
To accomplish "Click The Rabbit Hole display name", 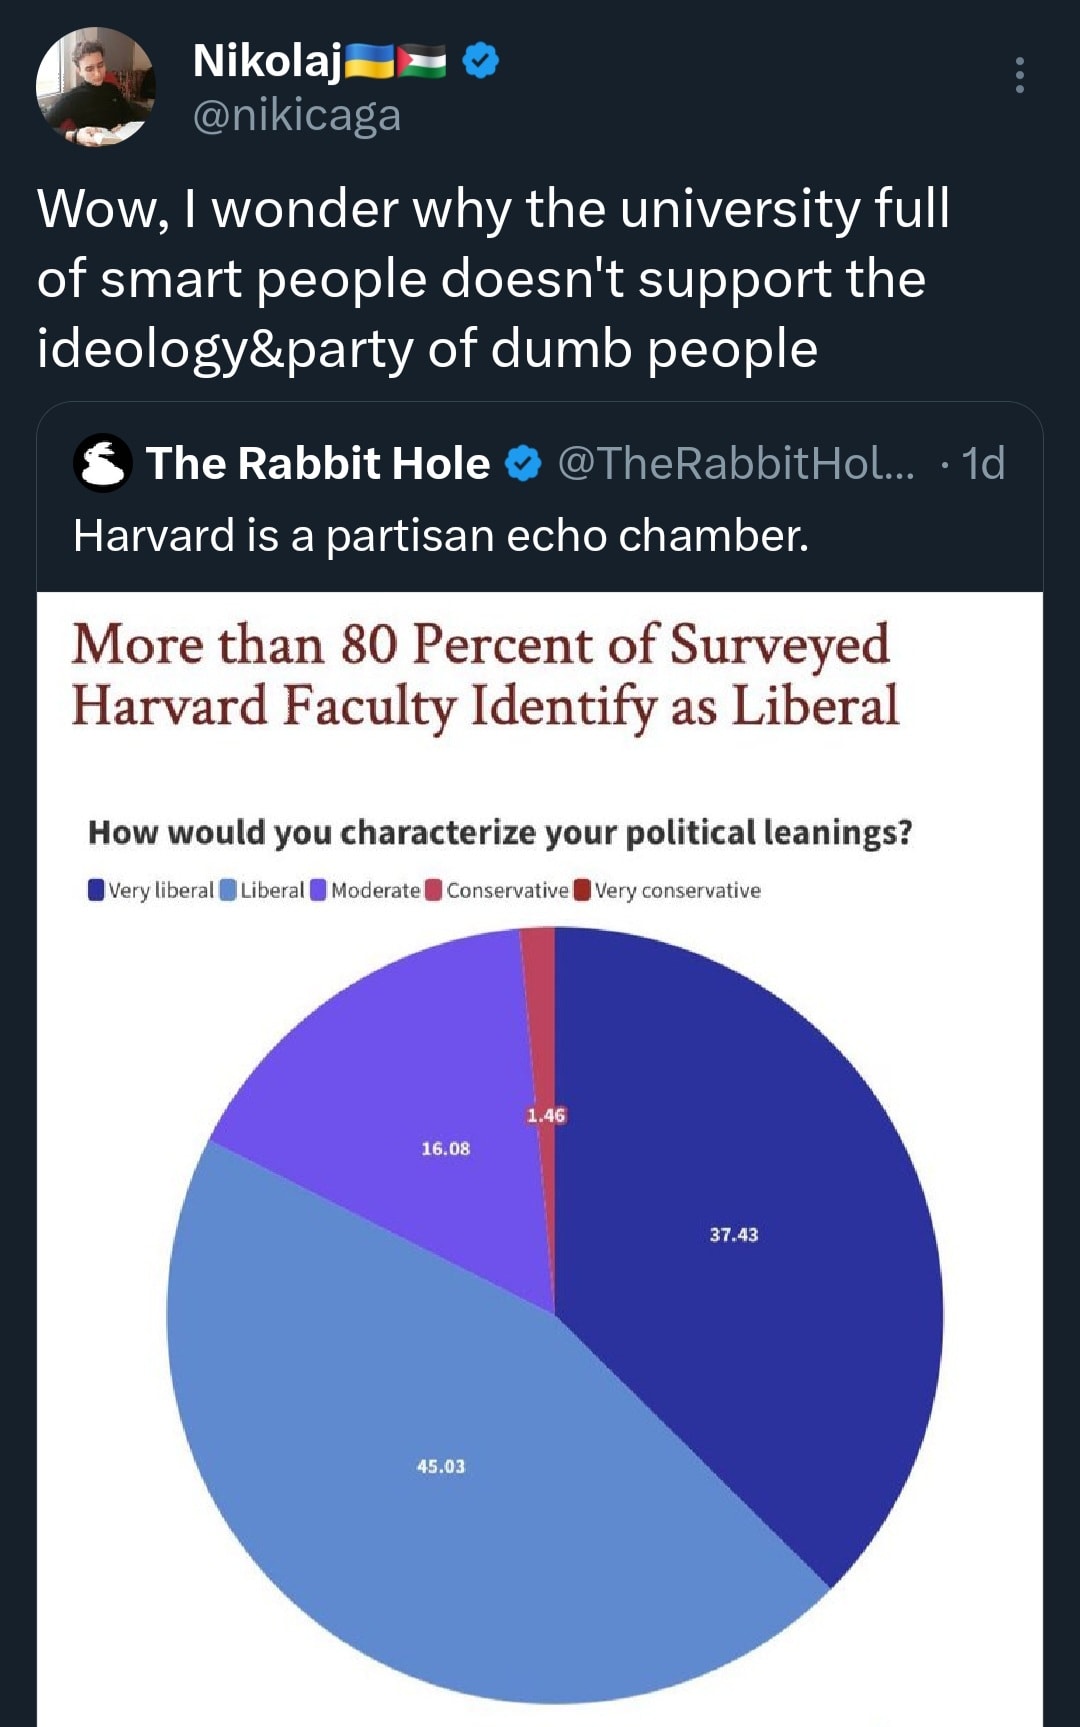I will tap(318, 463).
